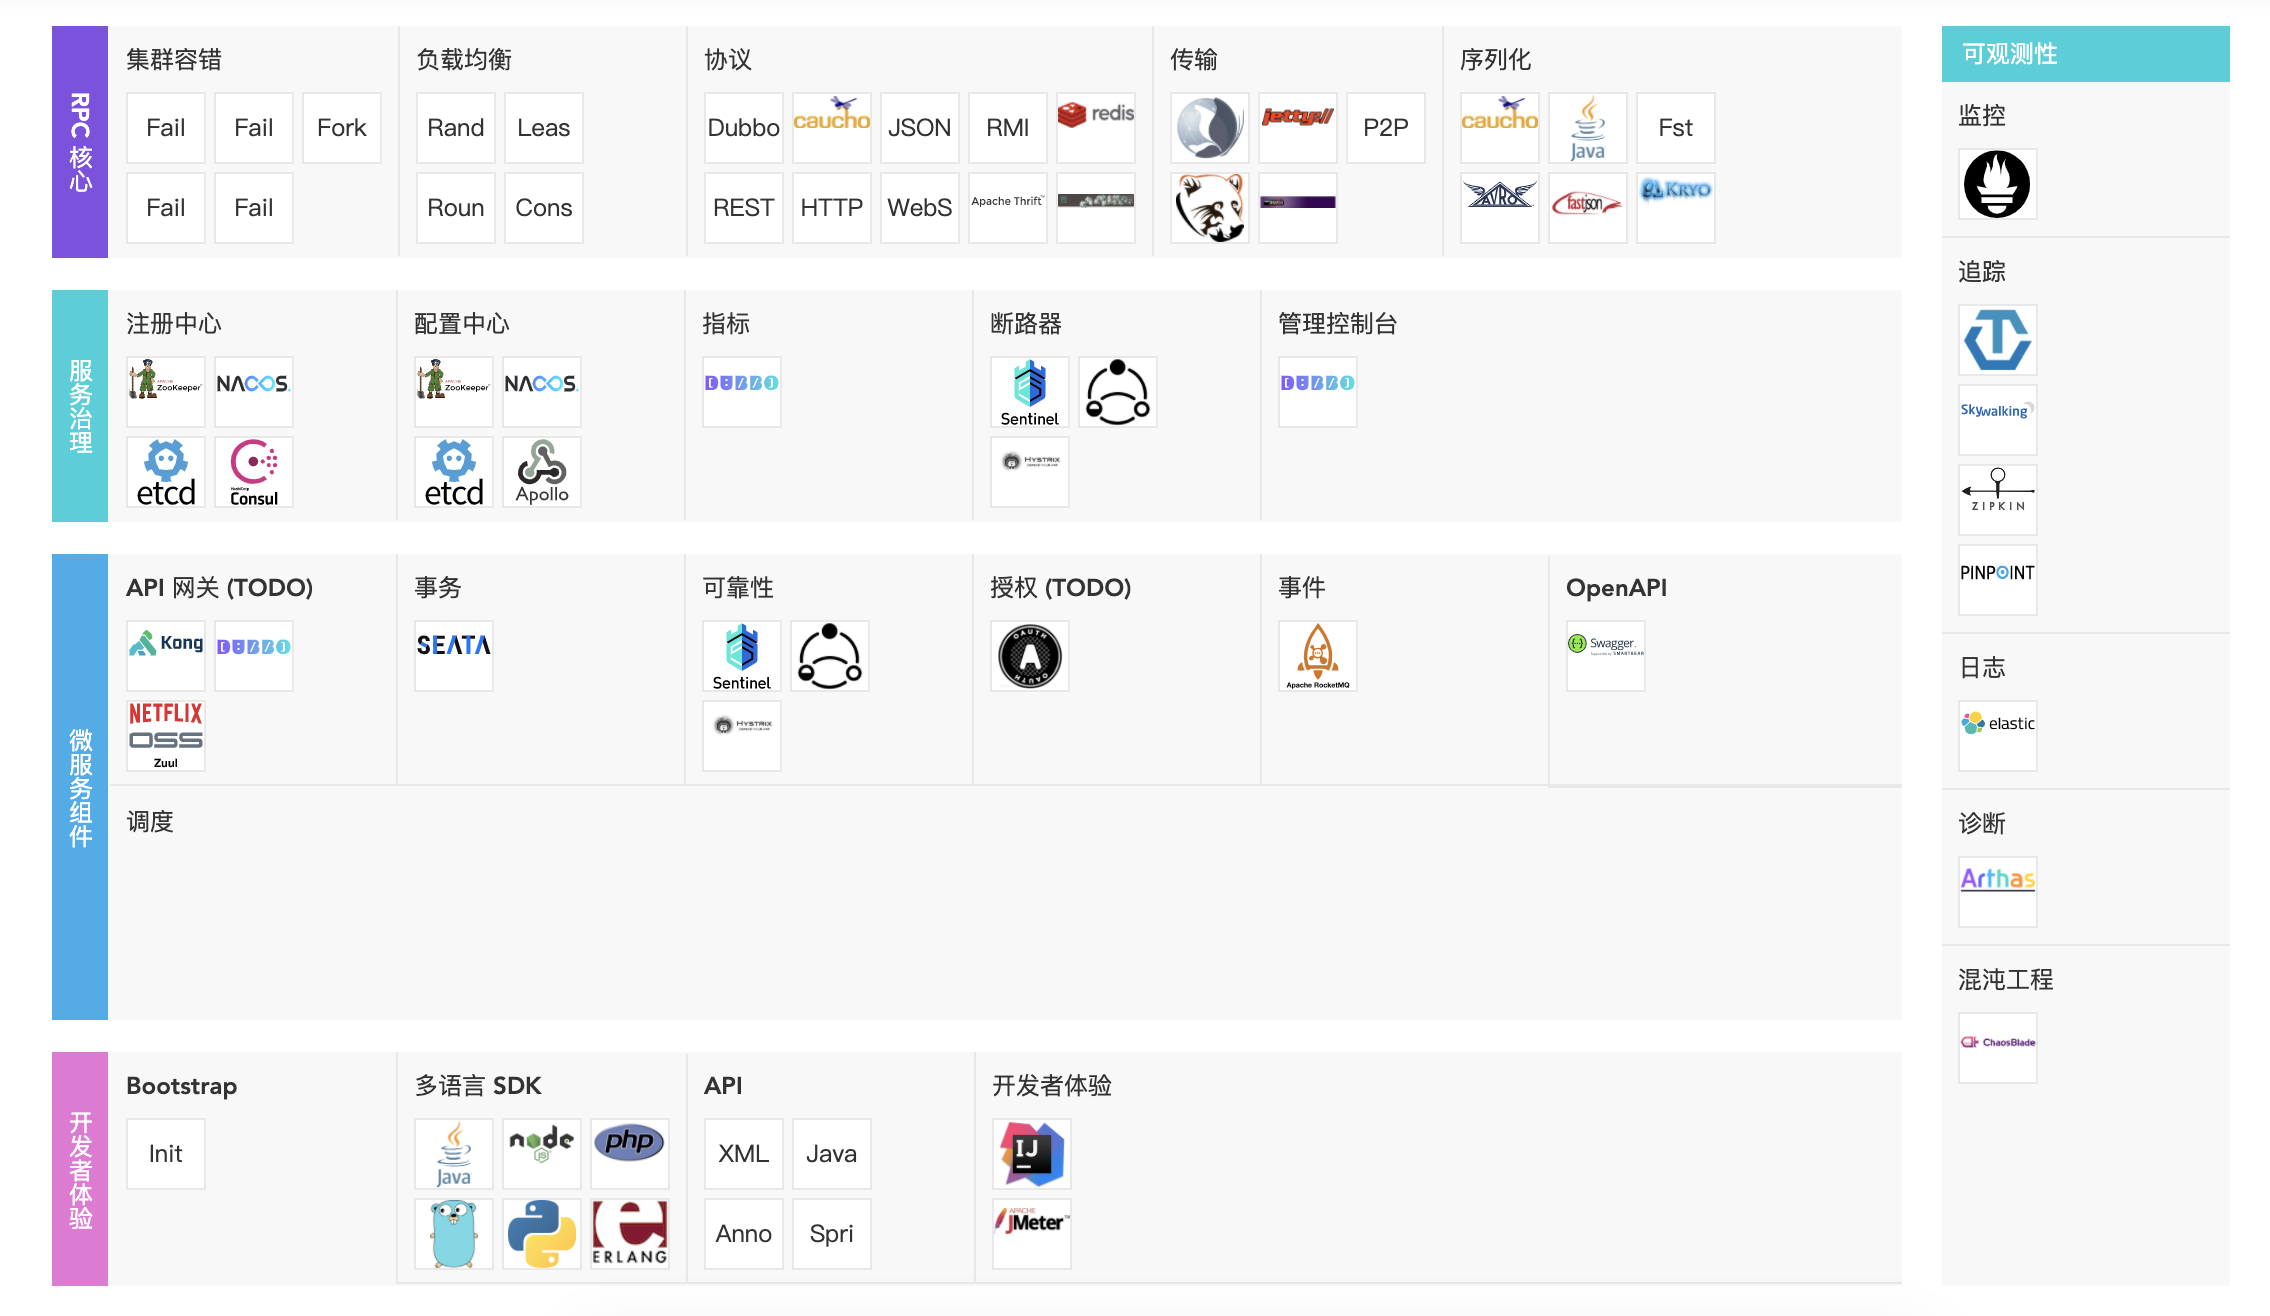Image resolution: width=2270 pixels, height=1316 pixels.
Task: Click the Grizzly bear logo in 传输
Action: pyautogui.click(x=1209, y=208)
